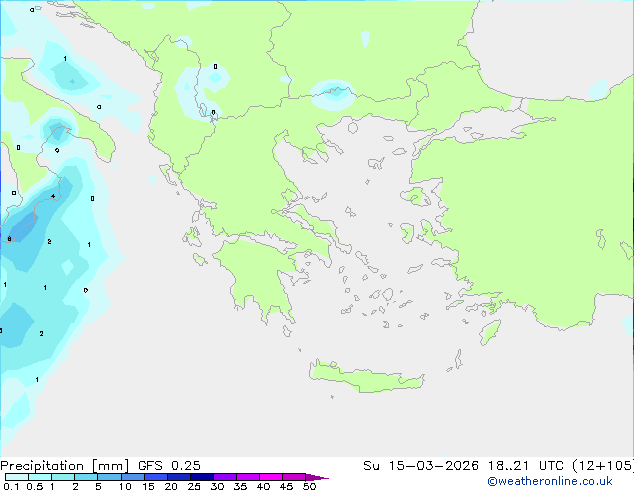Choose the 10–15 mm legend color box
The image size is (634, 490).
pyautogui.click(x=132, y=477)
